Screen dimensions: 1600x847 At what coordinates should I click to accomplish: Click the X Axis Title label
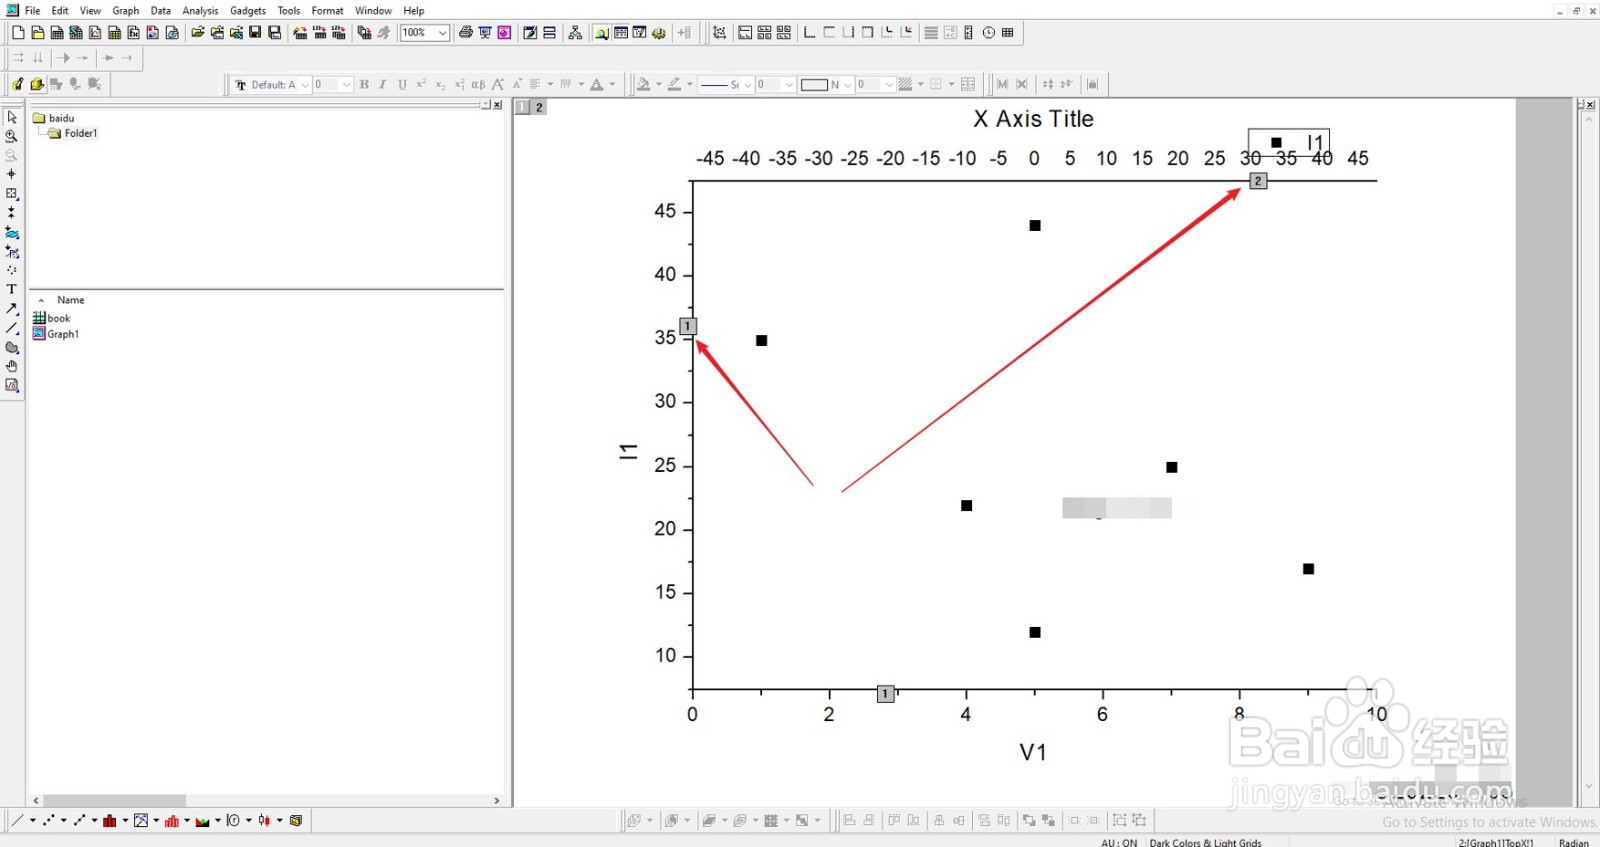(1033, 119)
